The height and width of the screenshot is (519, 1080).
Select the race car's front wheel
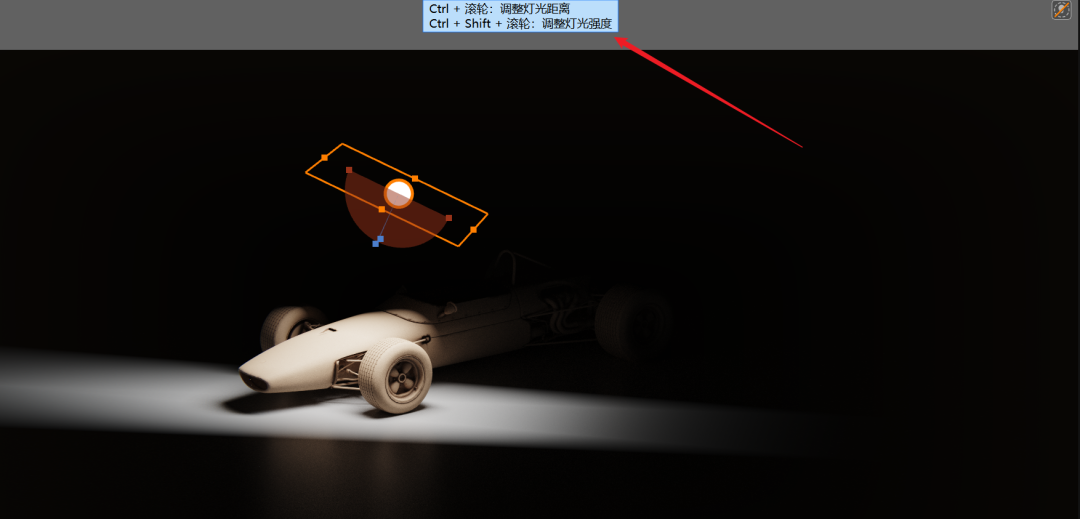[395, 375]
